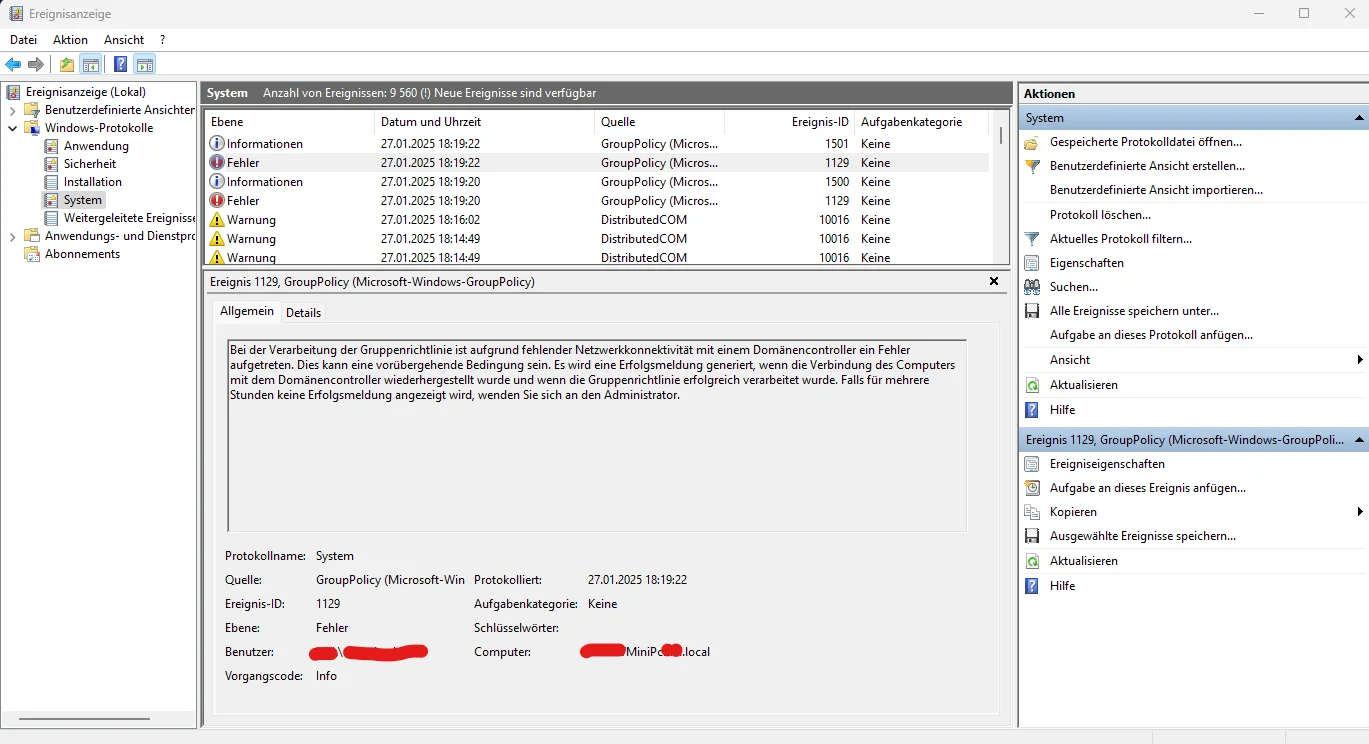Click the Ausgewählte Ereignisse speichern disk icon
The height and width of the screenshot is (744, 1369).
point(1033,536)
